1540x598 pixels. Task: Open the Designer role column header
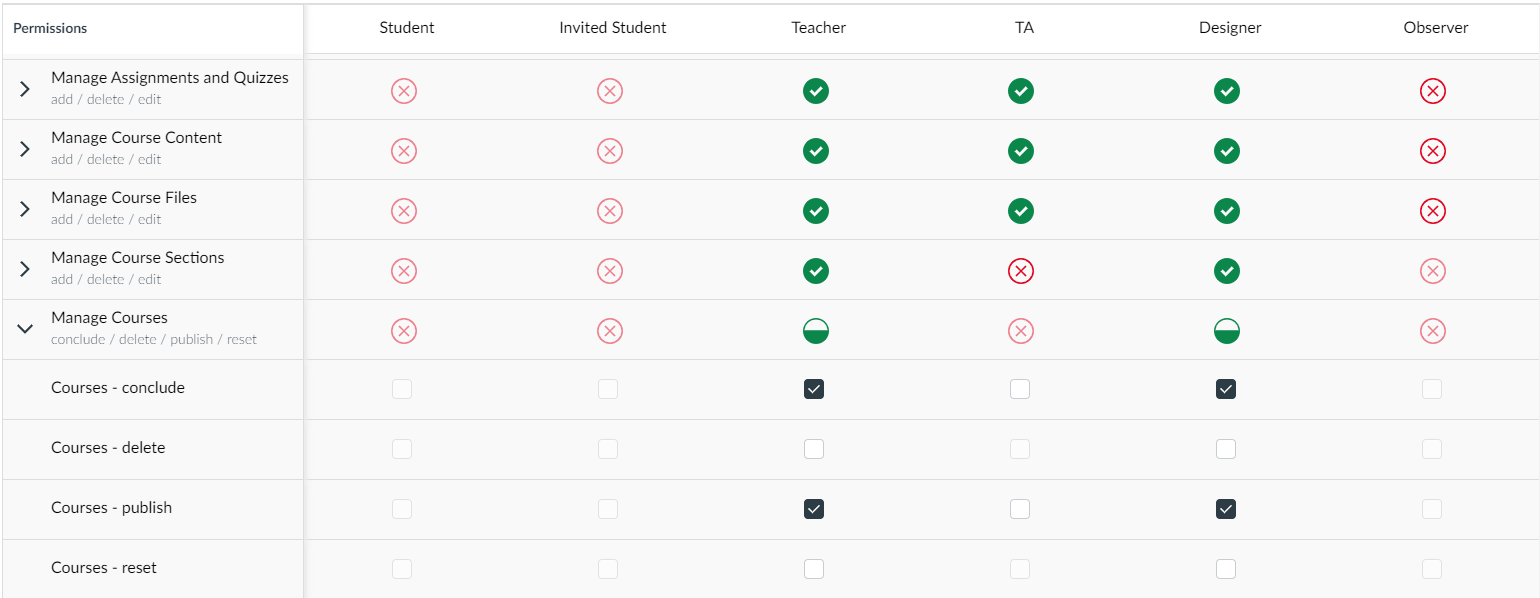[x=1230, y=28]
